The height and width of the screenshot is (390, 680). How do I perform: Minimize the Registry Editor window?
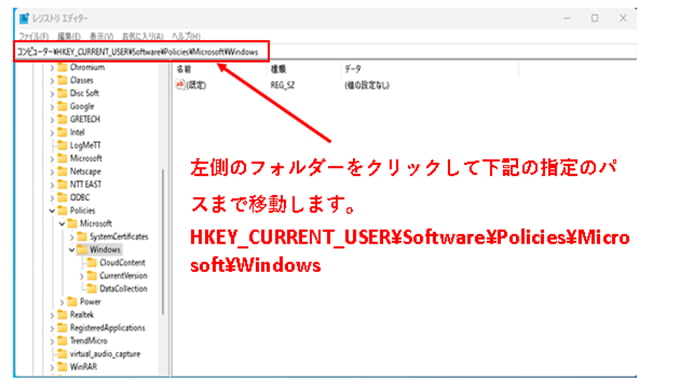567,18
